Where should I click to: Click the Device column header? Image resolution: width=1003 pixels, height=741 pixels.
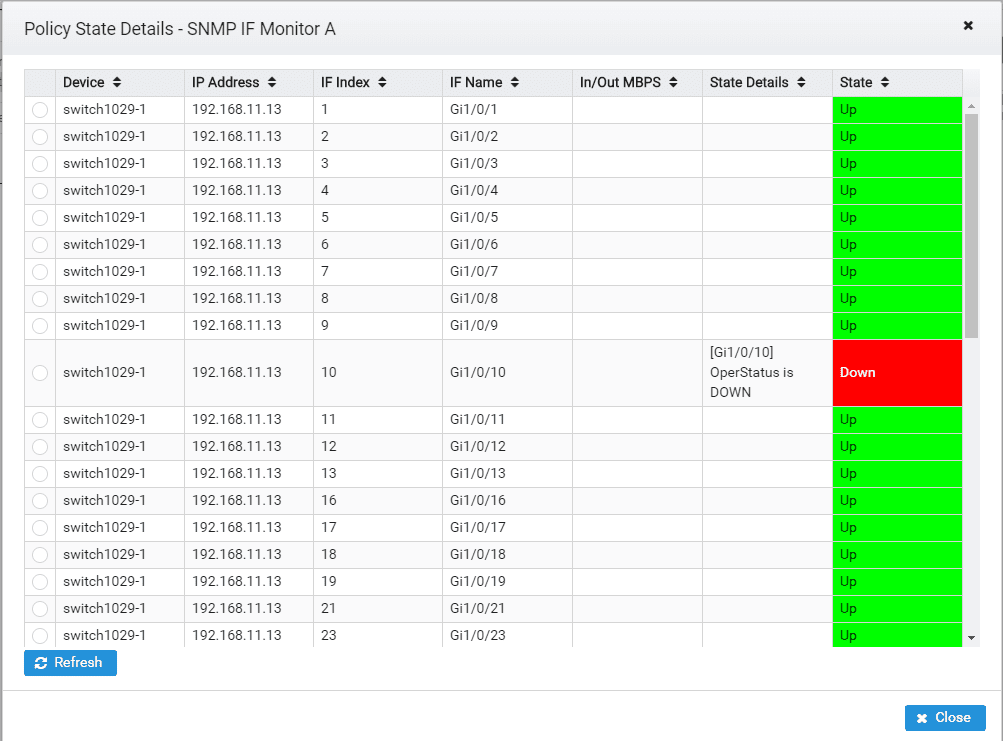(x=120, y=83)
